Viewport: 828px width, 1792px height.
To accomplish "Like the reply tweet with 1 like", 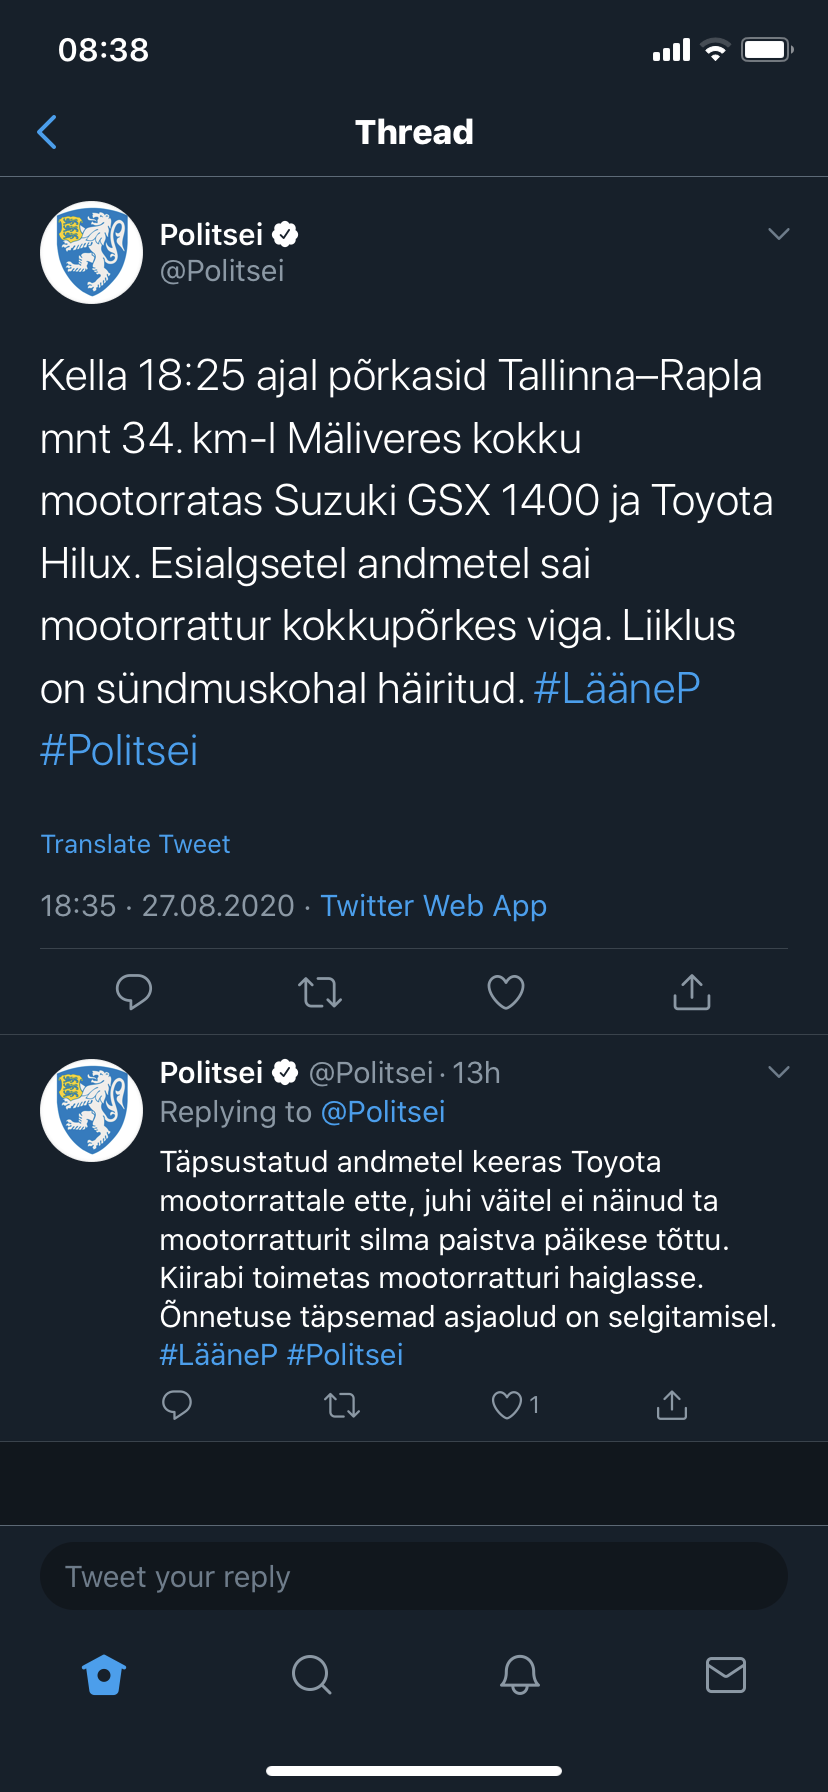I will click(508, 1405).
